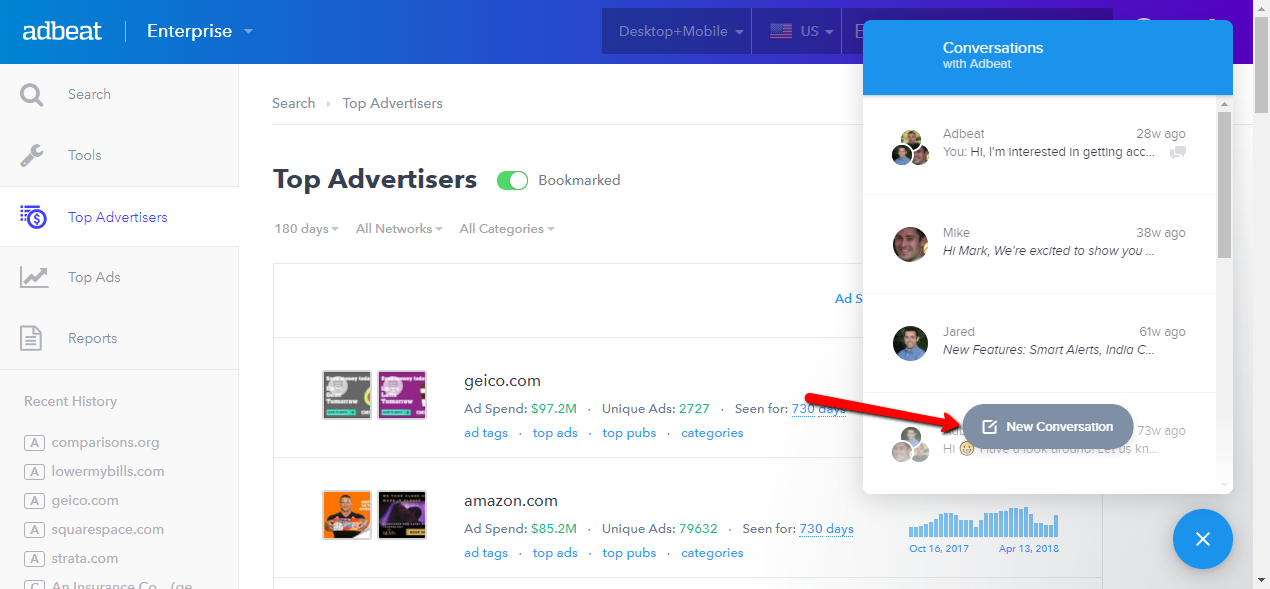Screen dimensions: 1270x589
Task: Open Mike's conversation from 38w ago
Action: point(1039,244)
